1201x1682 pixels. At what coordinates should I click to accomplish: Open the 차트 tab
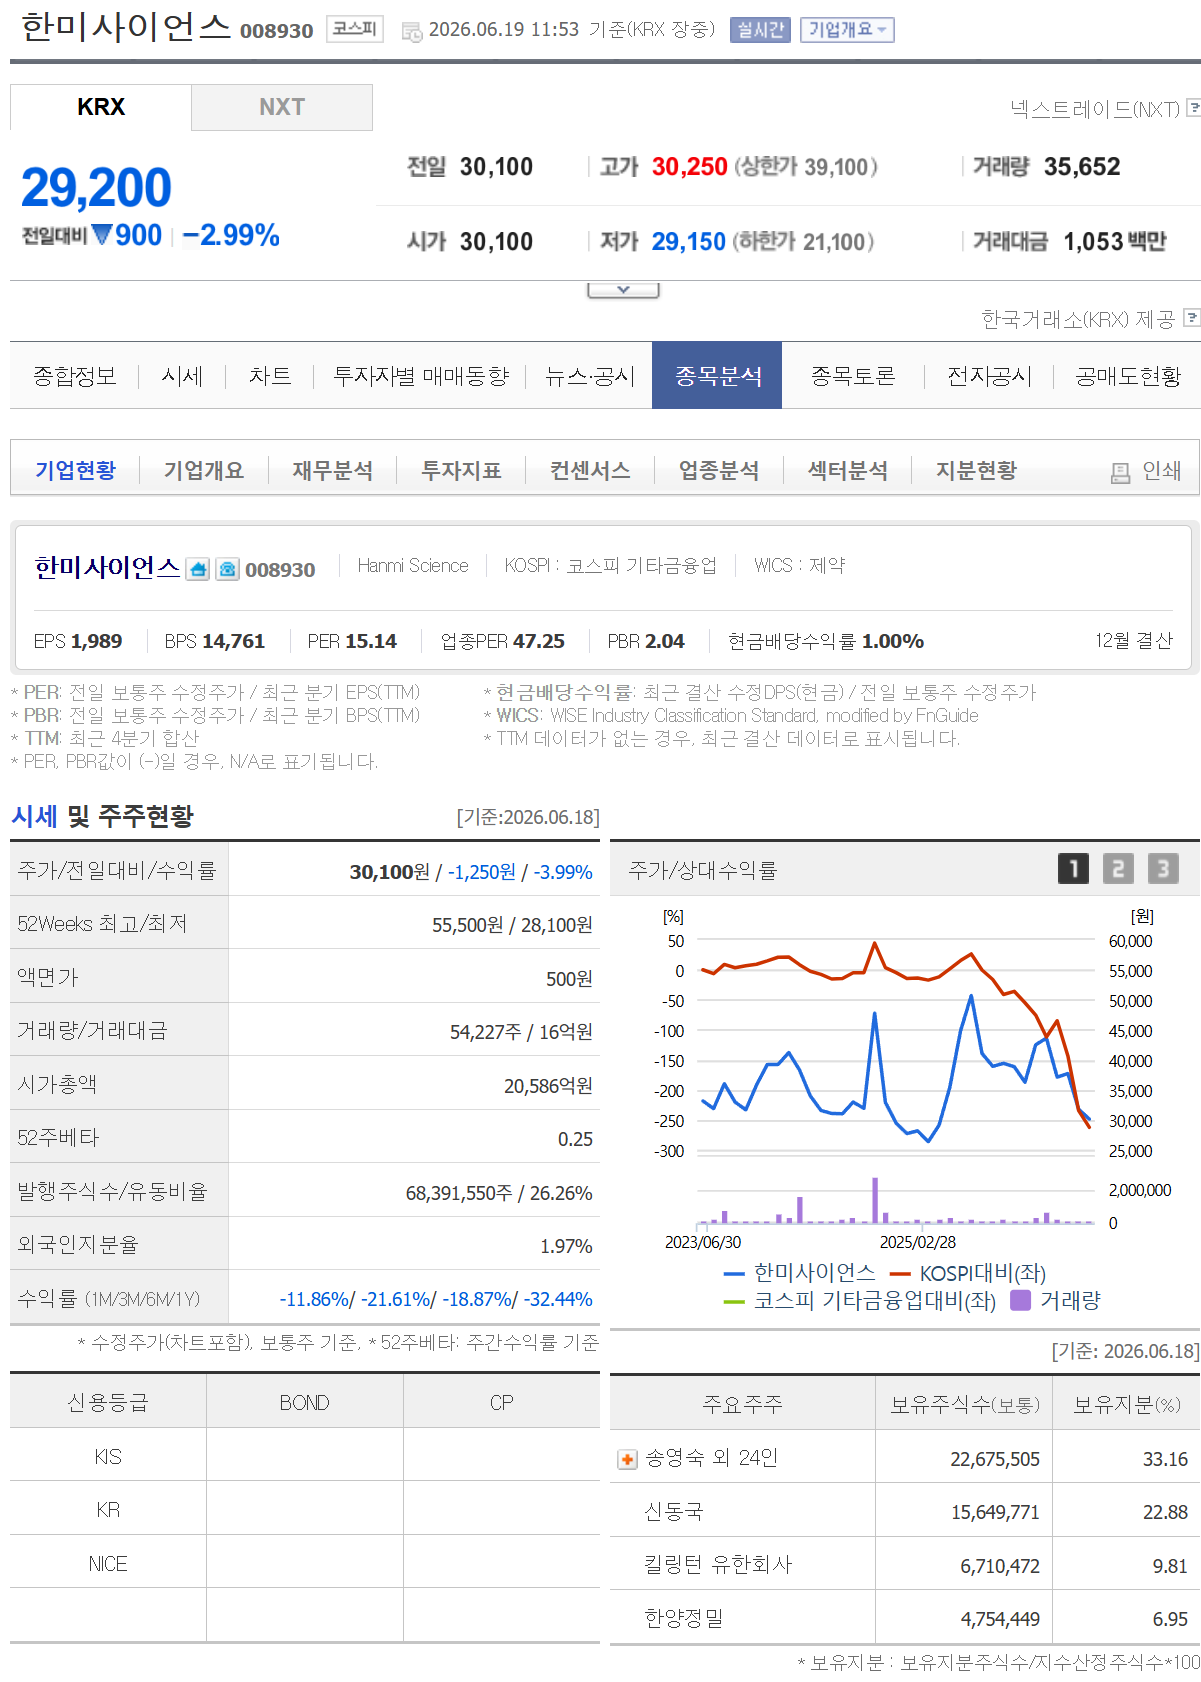pos(270,376)
